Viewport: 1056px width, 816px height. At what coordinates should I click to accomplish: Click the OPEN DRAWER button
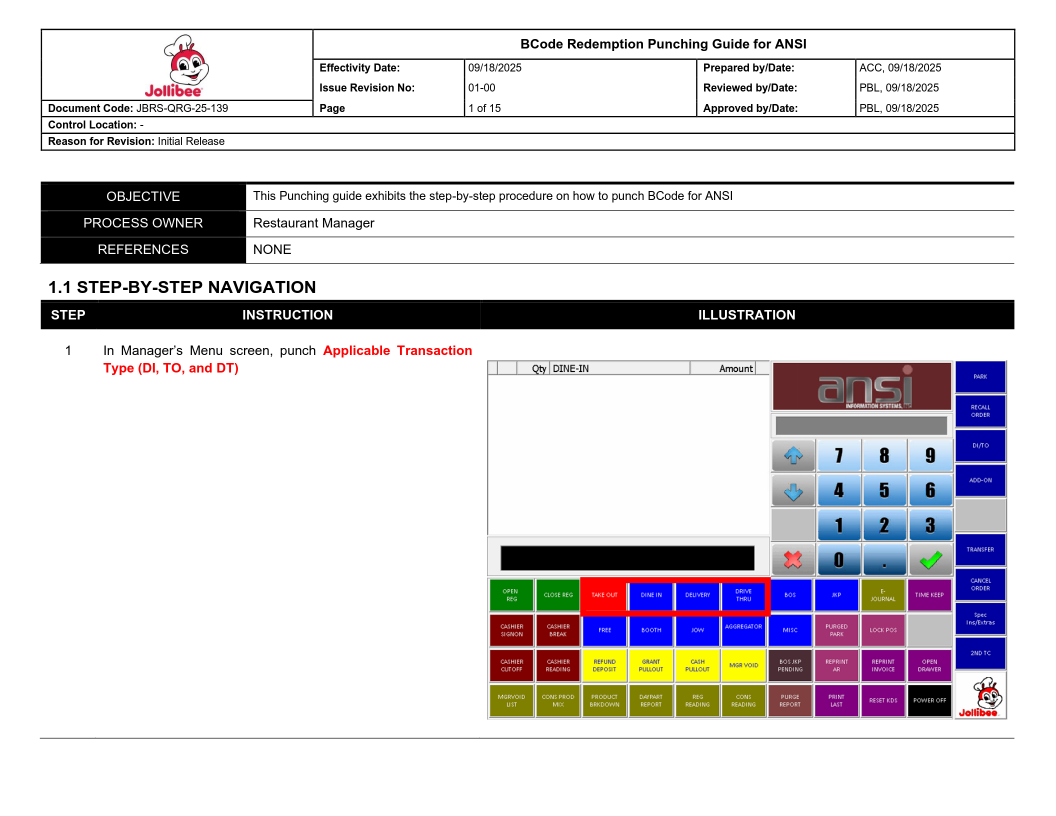coord(929,665)
